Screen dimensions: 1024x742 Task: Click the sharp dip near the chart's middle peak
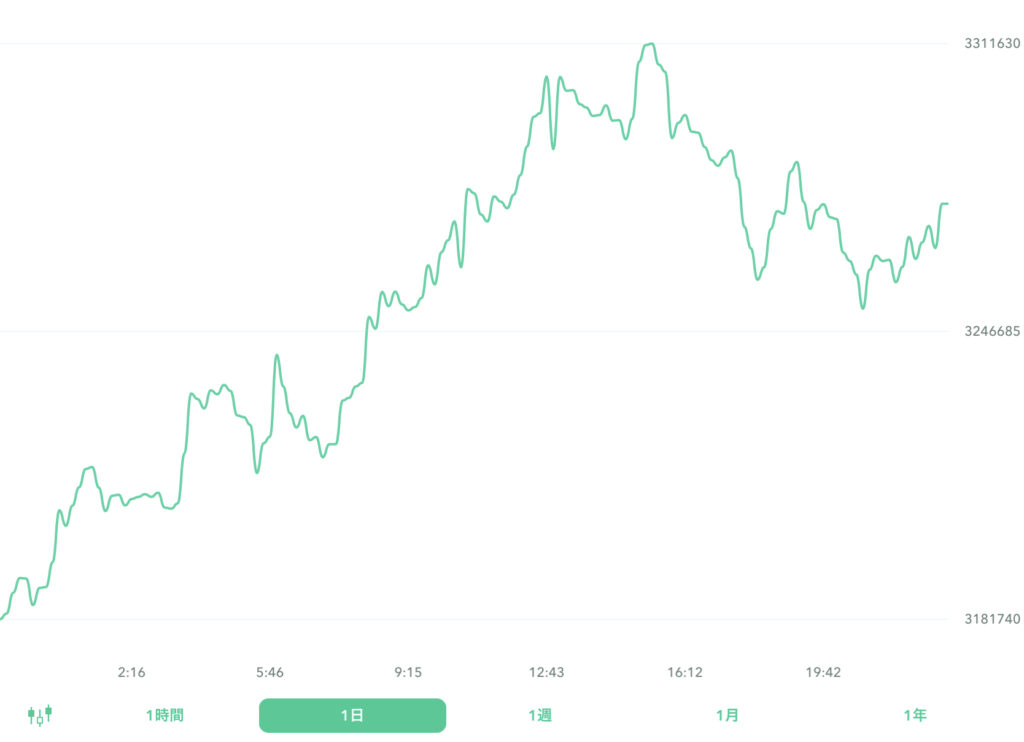tap(553, 150)
